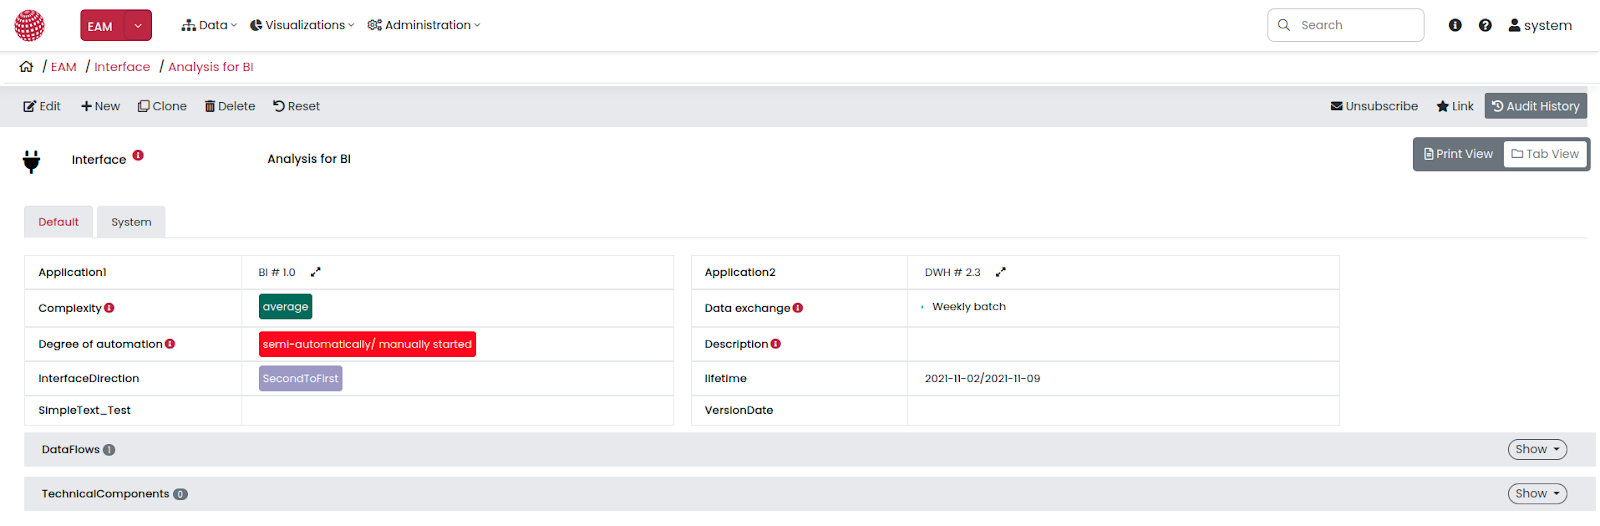
Task: Click Analysis for BI breadcrumb link
Action: pyautogui.click(x=211, y=67)
